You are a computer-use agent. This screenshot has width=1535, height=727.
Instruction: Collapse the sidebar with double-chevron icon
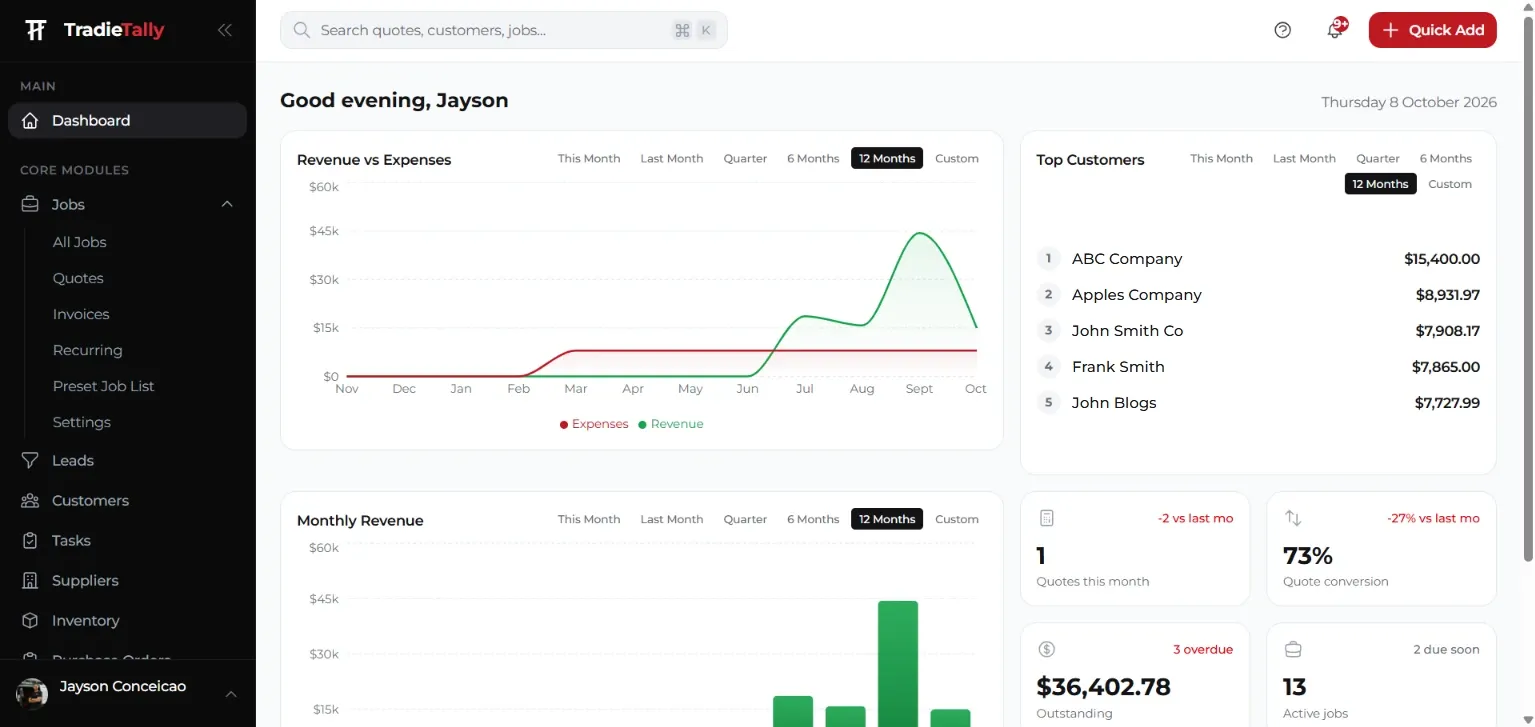point(225,30)
